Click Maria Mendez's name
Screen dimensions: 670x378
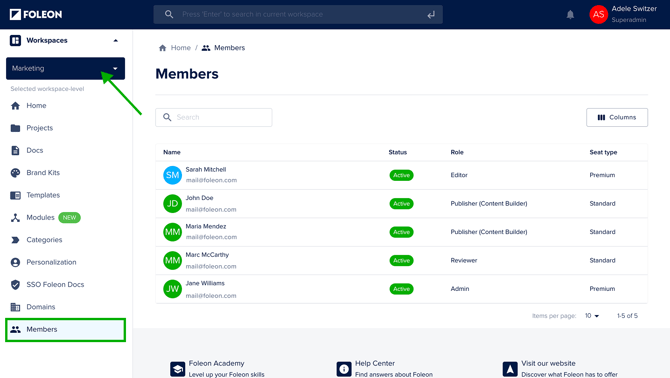pos(206,226)
